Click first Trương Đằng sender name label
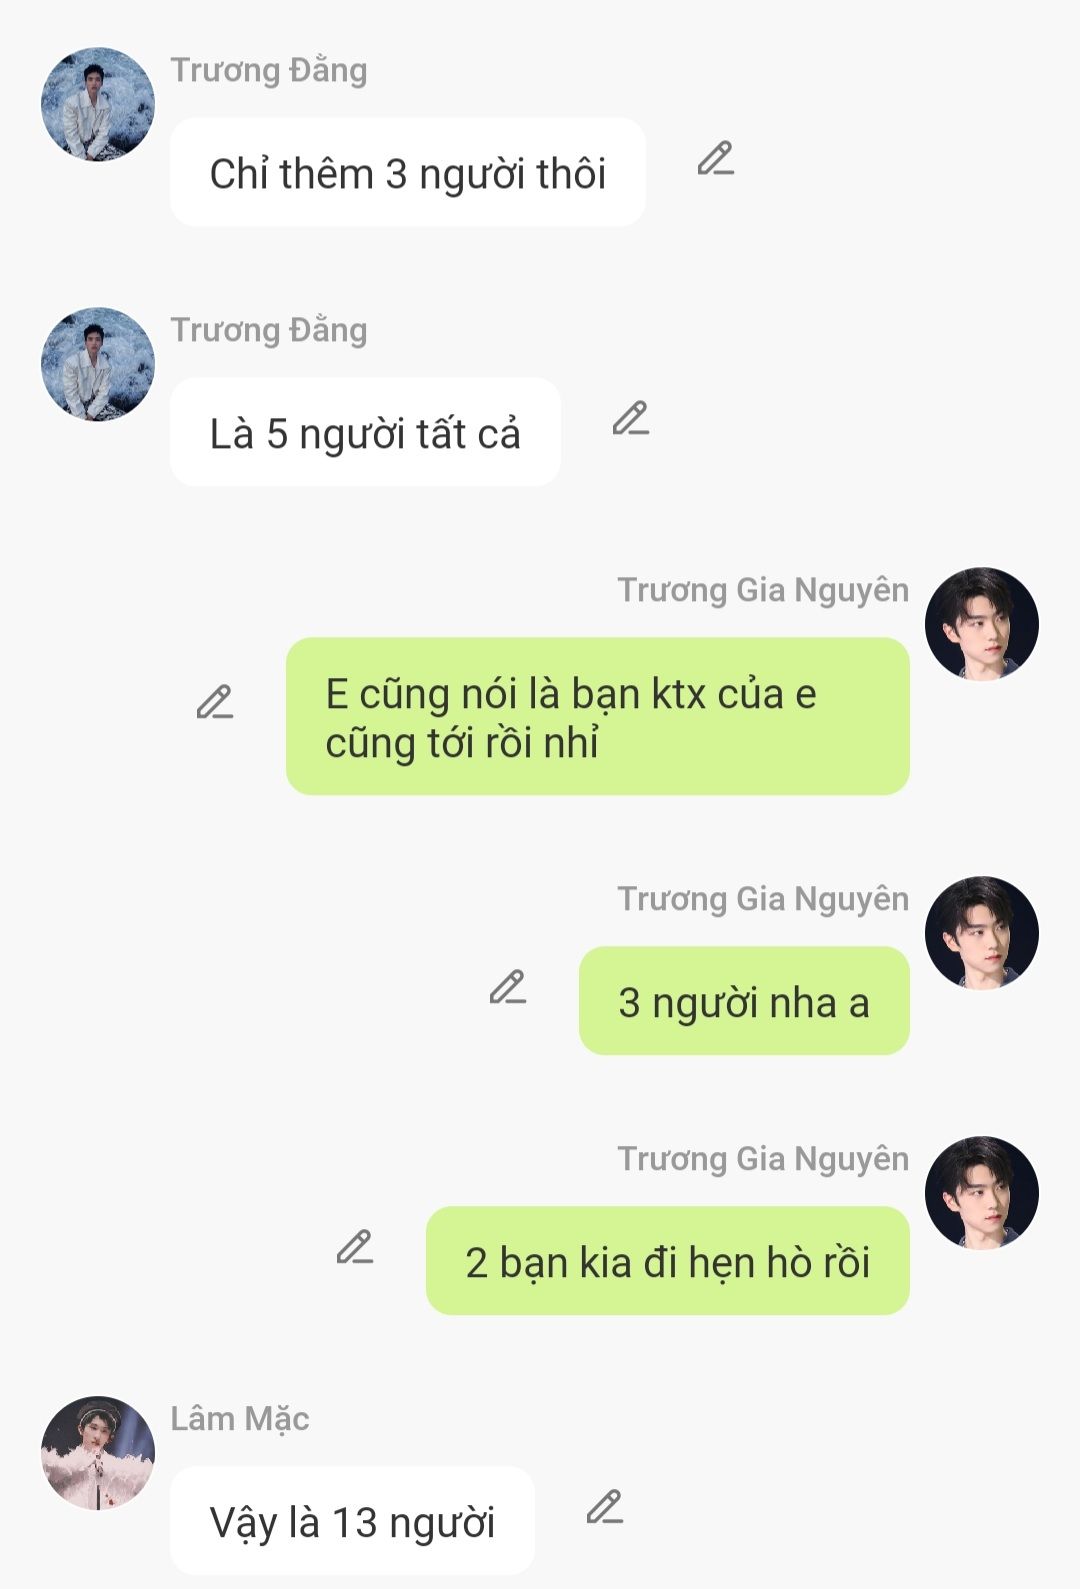The width and height of the screenshot is (1080, 1589). (269, 71)
